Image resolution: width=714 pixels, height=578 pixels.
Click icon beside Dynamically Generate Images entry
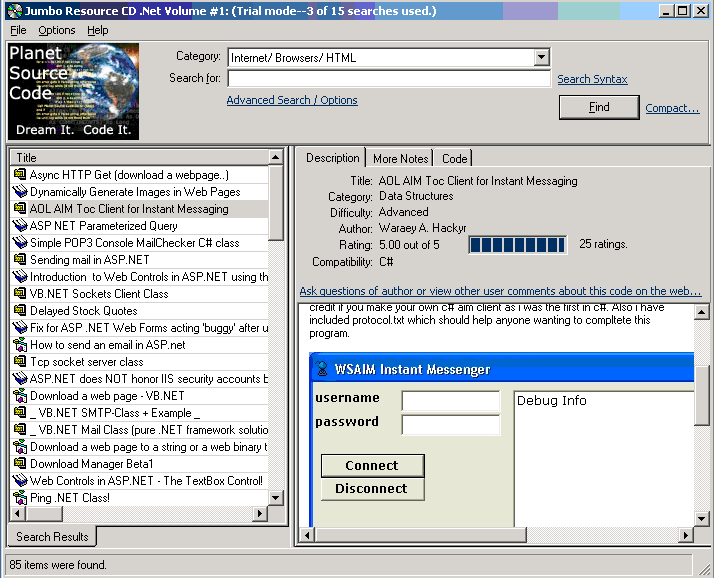pos(20,191)
